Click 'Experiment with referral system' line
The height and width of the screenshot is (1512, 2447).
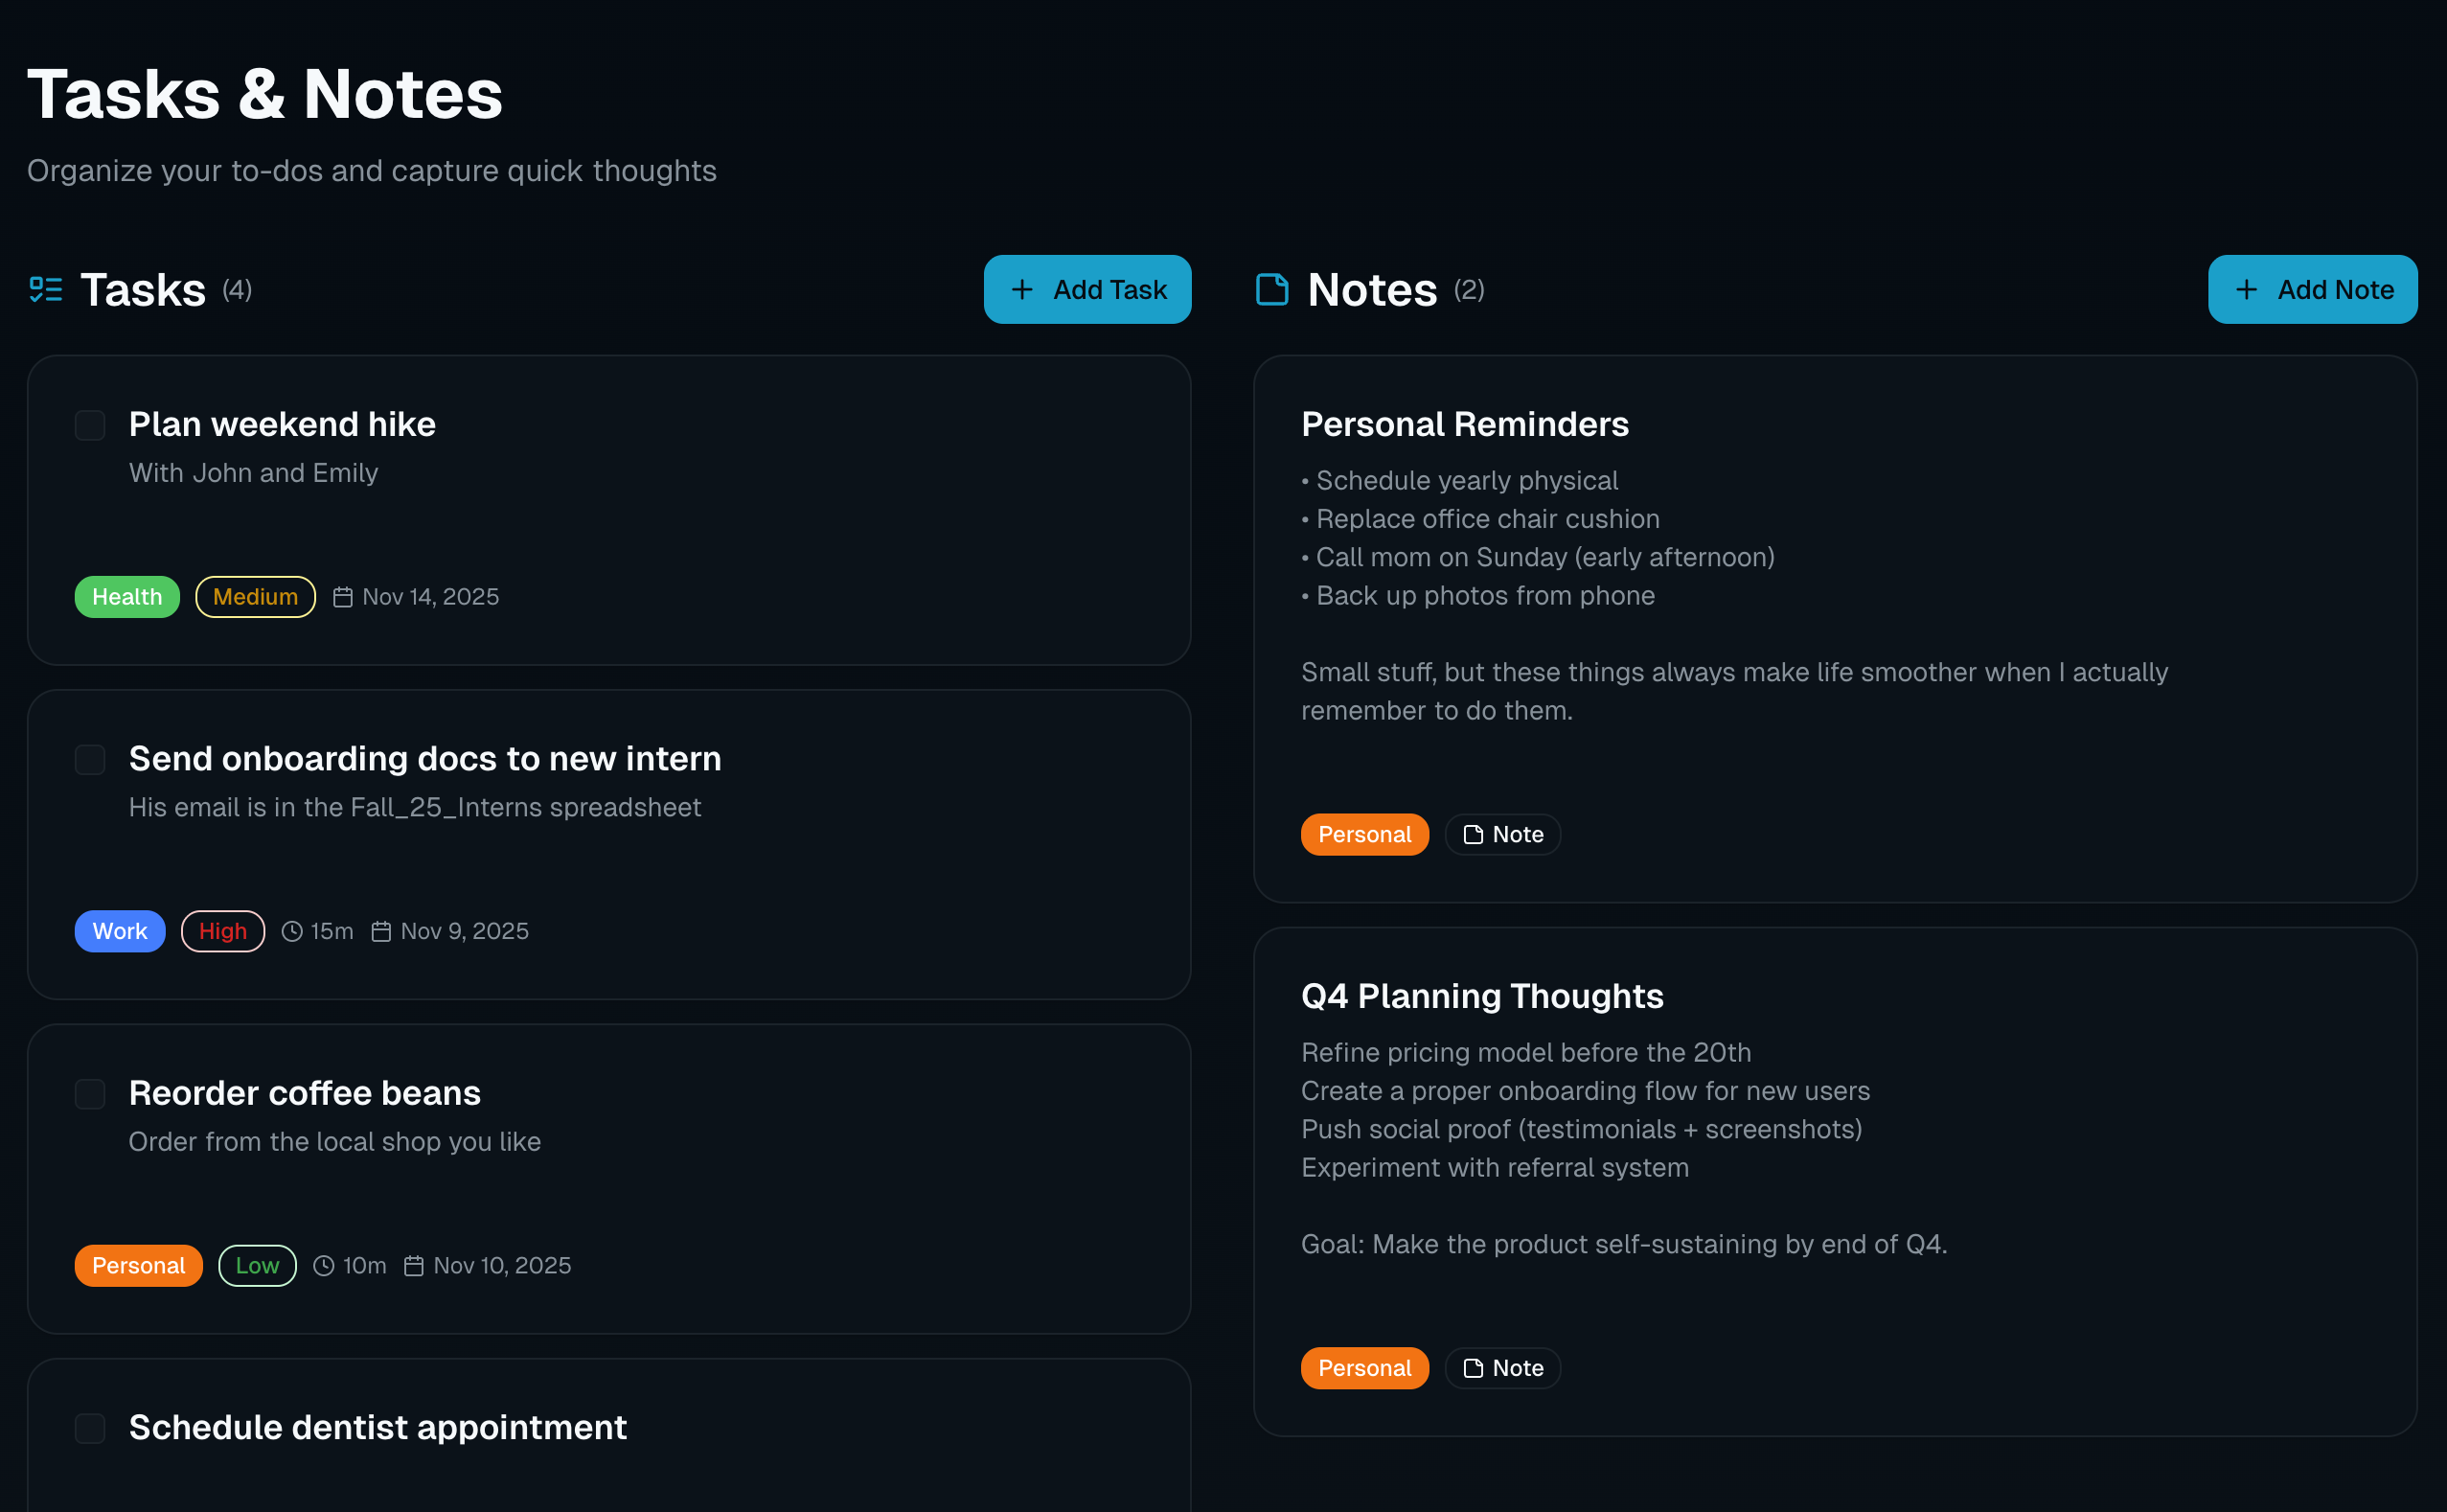tap(1495, 1167)
